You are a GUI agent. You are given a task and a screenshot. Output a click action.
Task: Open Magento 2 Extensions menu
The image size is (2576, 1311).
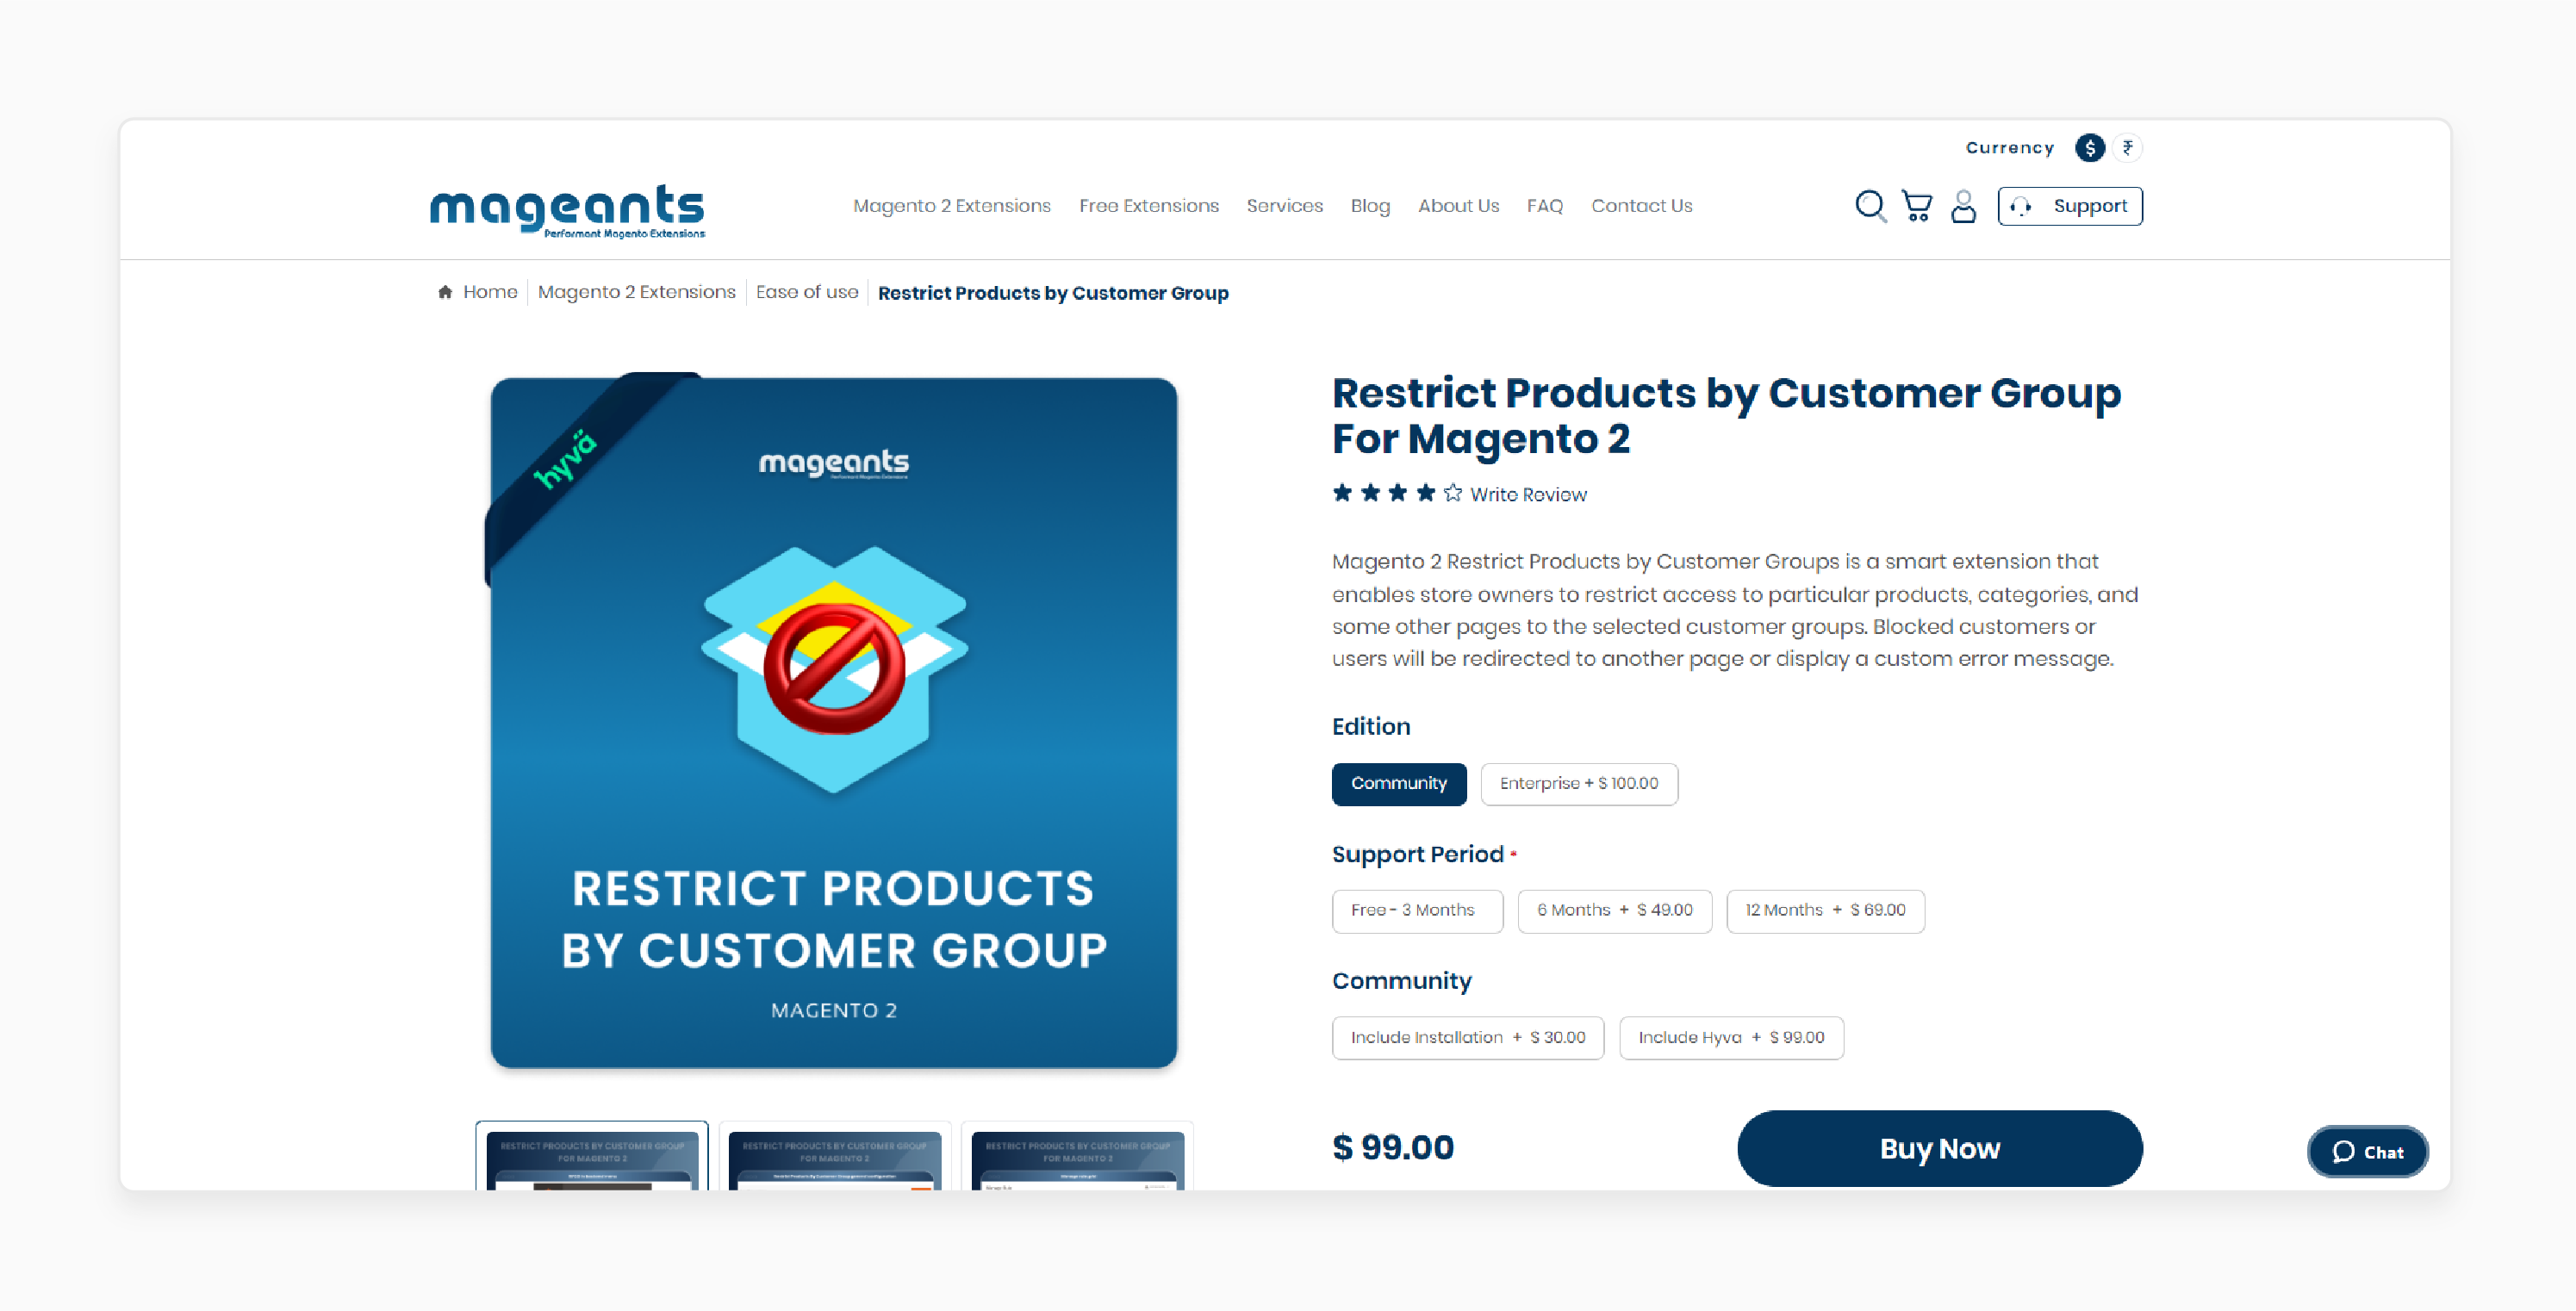point(951,206)
